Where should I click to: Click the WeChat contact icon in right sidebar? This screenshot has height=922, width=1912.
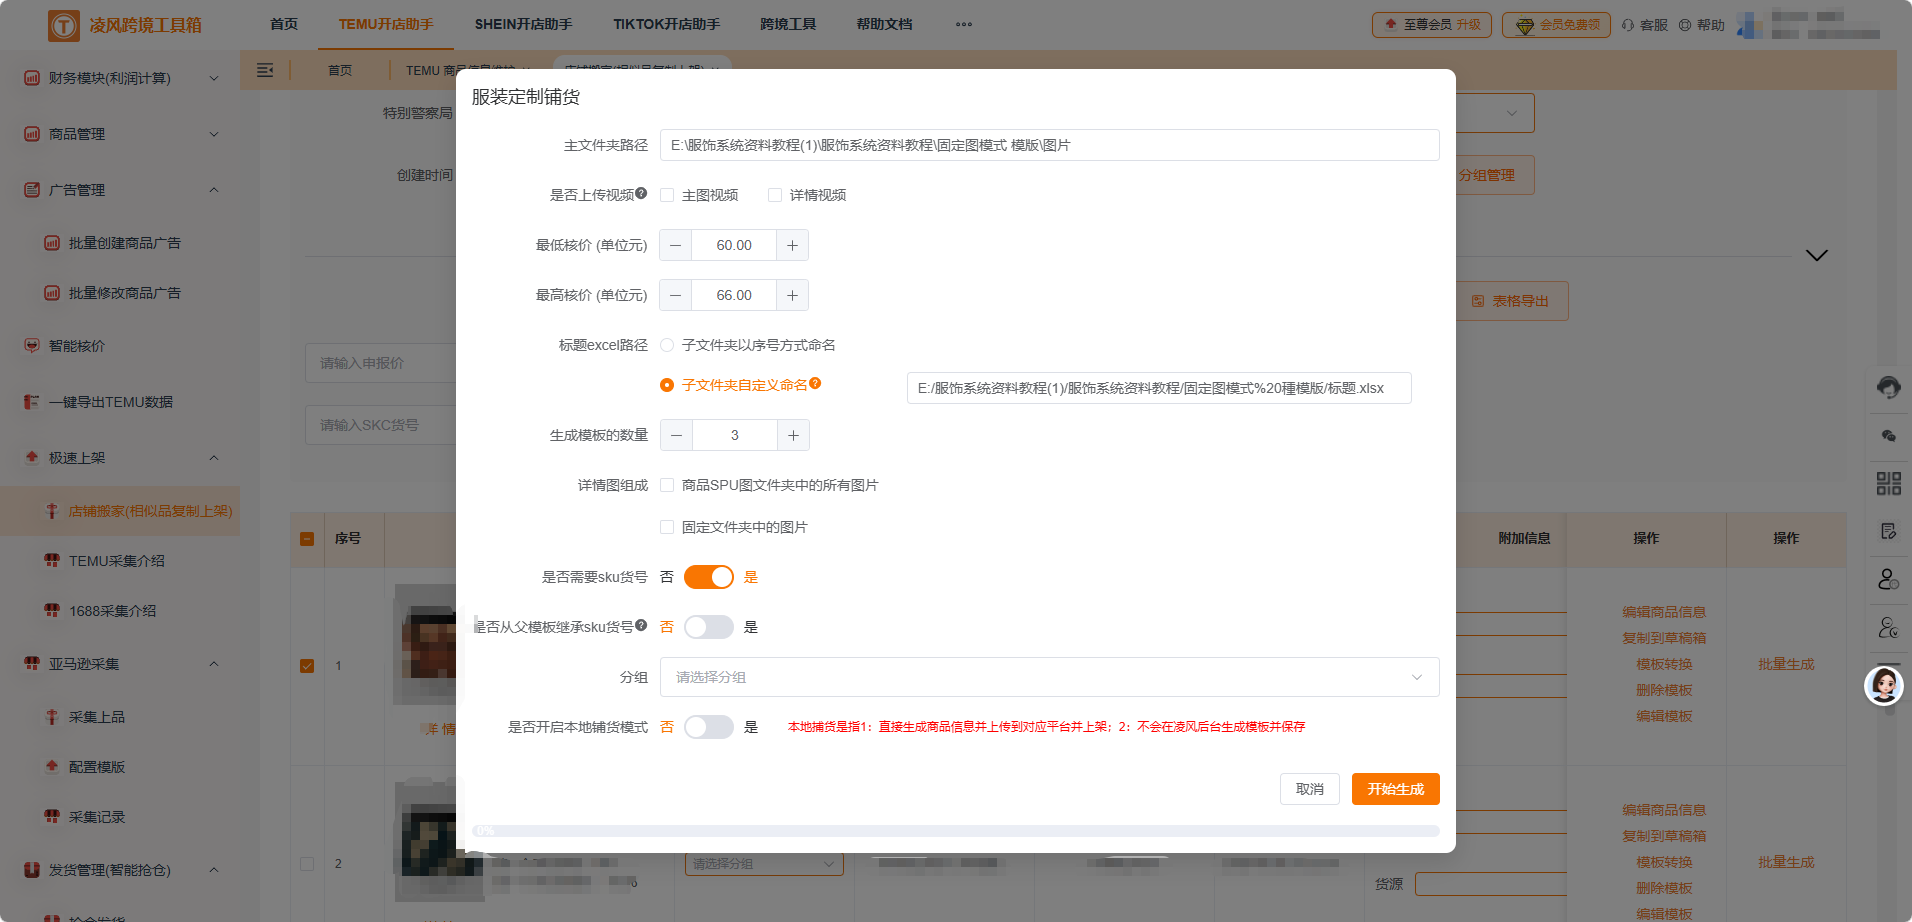click(1888, 435)
